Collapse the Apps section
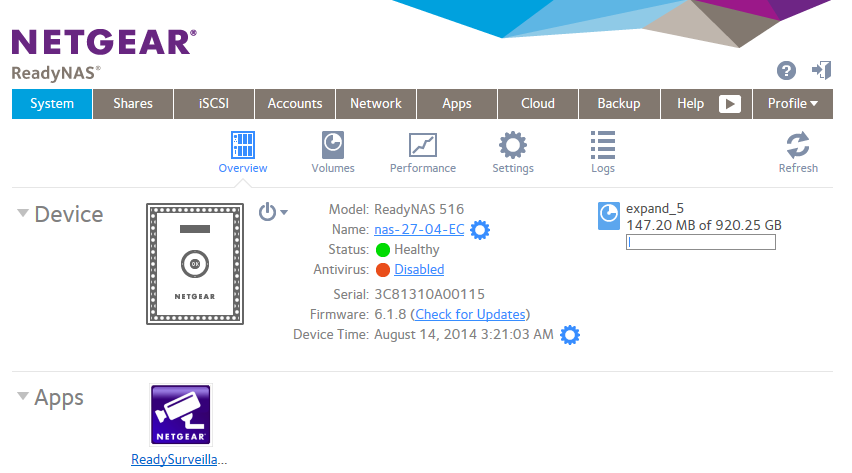Screen dimensions: 852x473 pos(23,397)
